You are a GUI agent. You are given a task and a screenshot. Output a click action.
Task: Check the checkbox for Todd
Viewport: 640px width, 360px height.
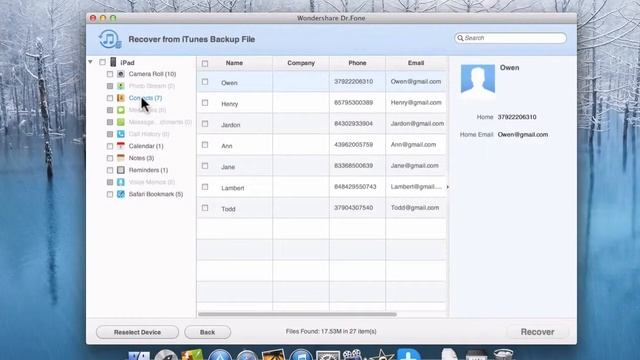click(205, 208)
